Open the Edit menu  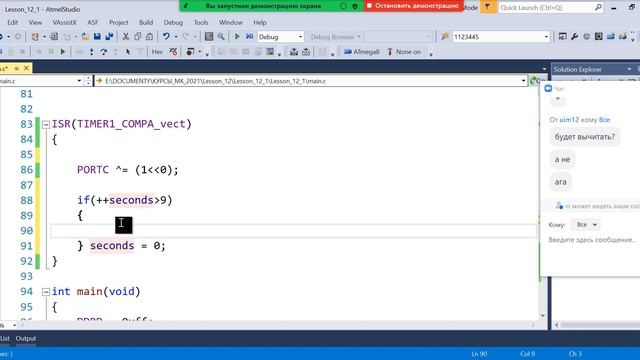(13, 22)
